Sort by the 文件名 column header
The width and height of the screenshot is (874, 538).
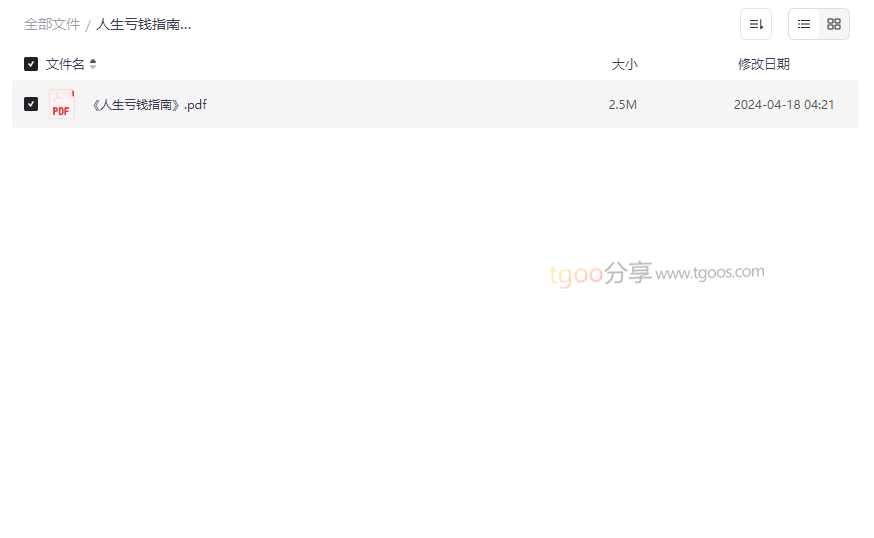[x=65, y=64]
